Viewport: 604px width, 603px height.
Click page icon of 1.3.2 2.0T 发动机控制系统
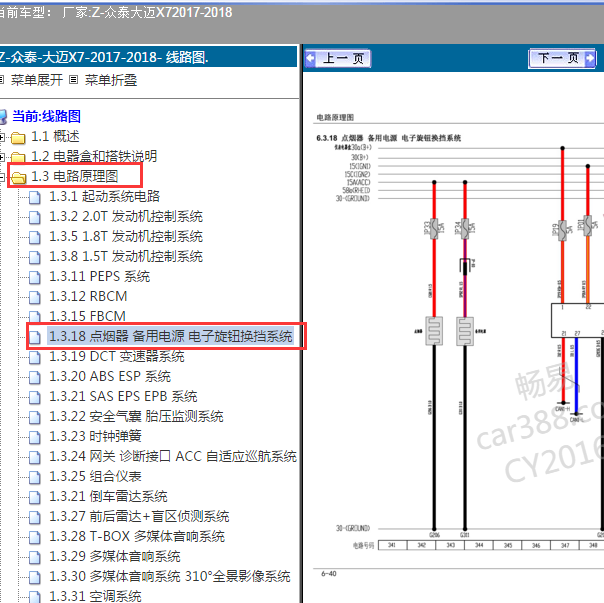click(x=35, y=217)
